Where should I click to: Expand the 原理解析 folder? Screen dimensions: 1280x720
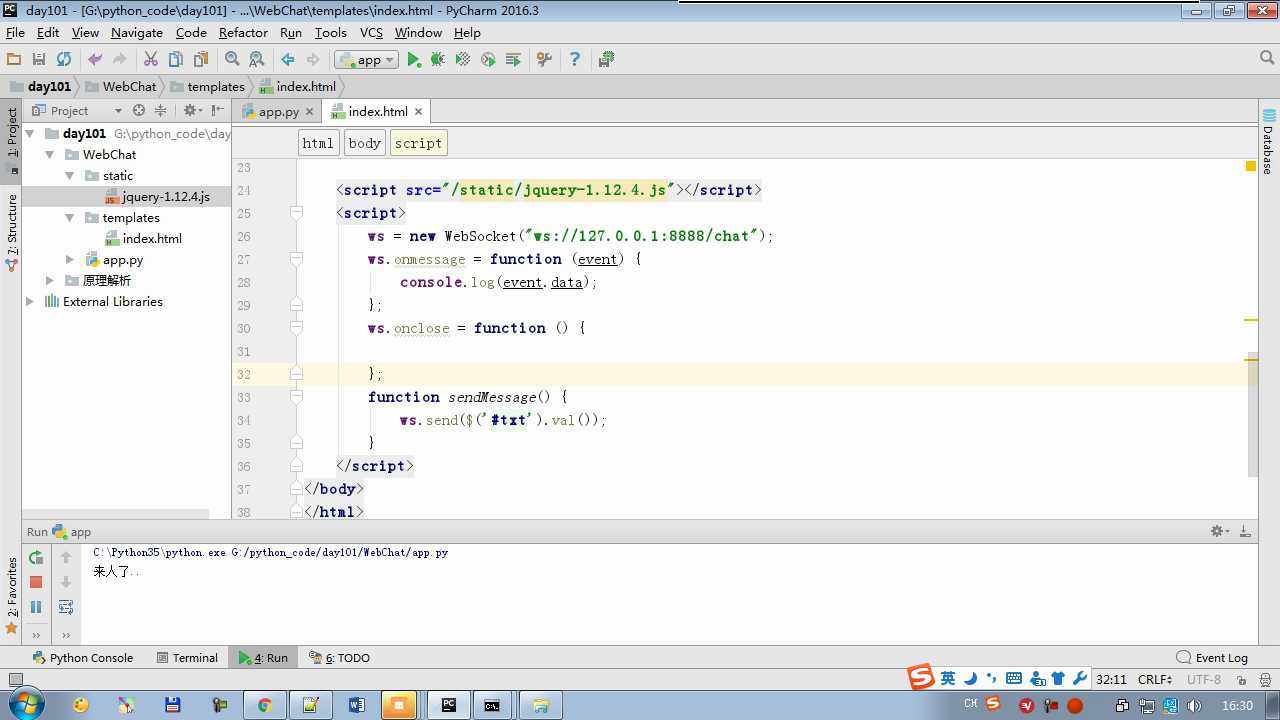click(50, 280)
